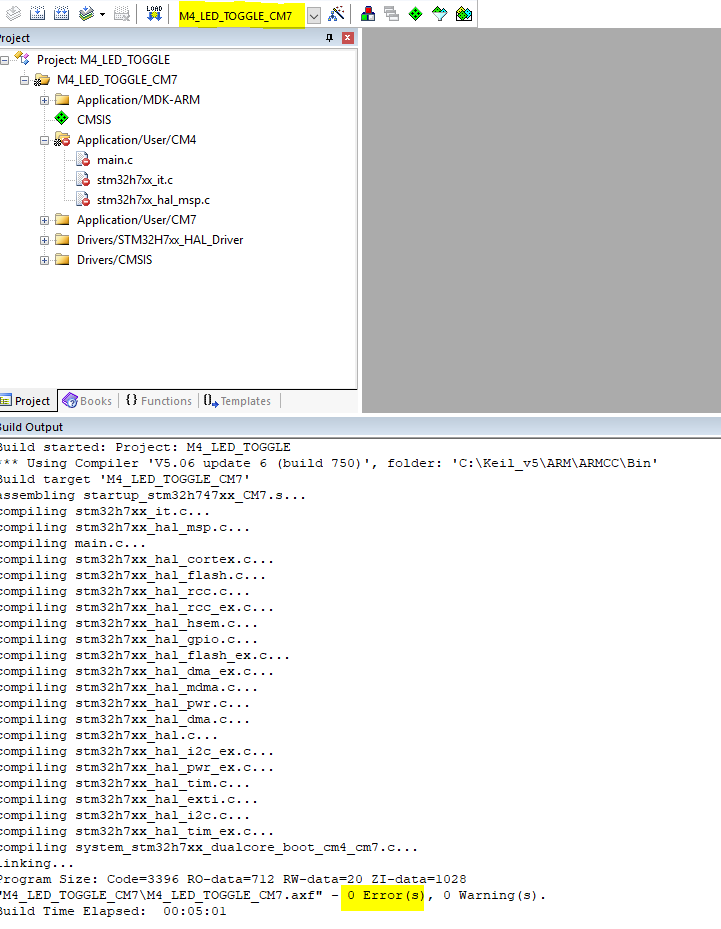This screenshot has height=929, width=721.
Task: Switch to the Templates tab
Action: click(x=237, y=401)
